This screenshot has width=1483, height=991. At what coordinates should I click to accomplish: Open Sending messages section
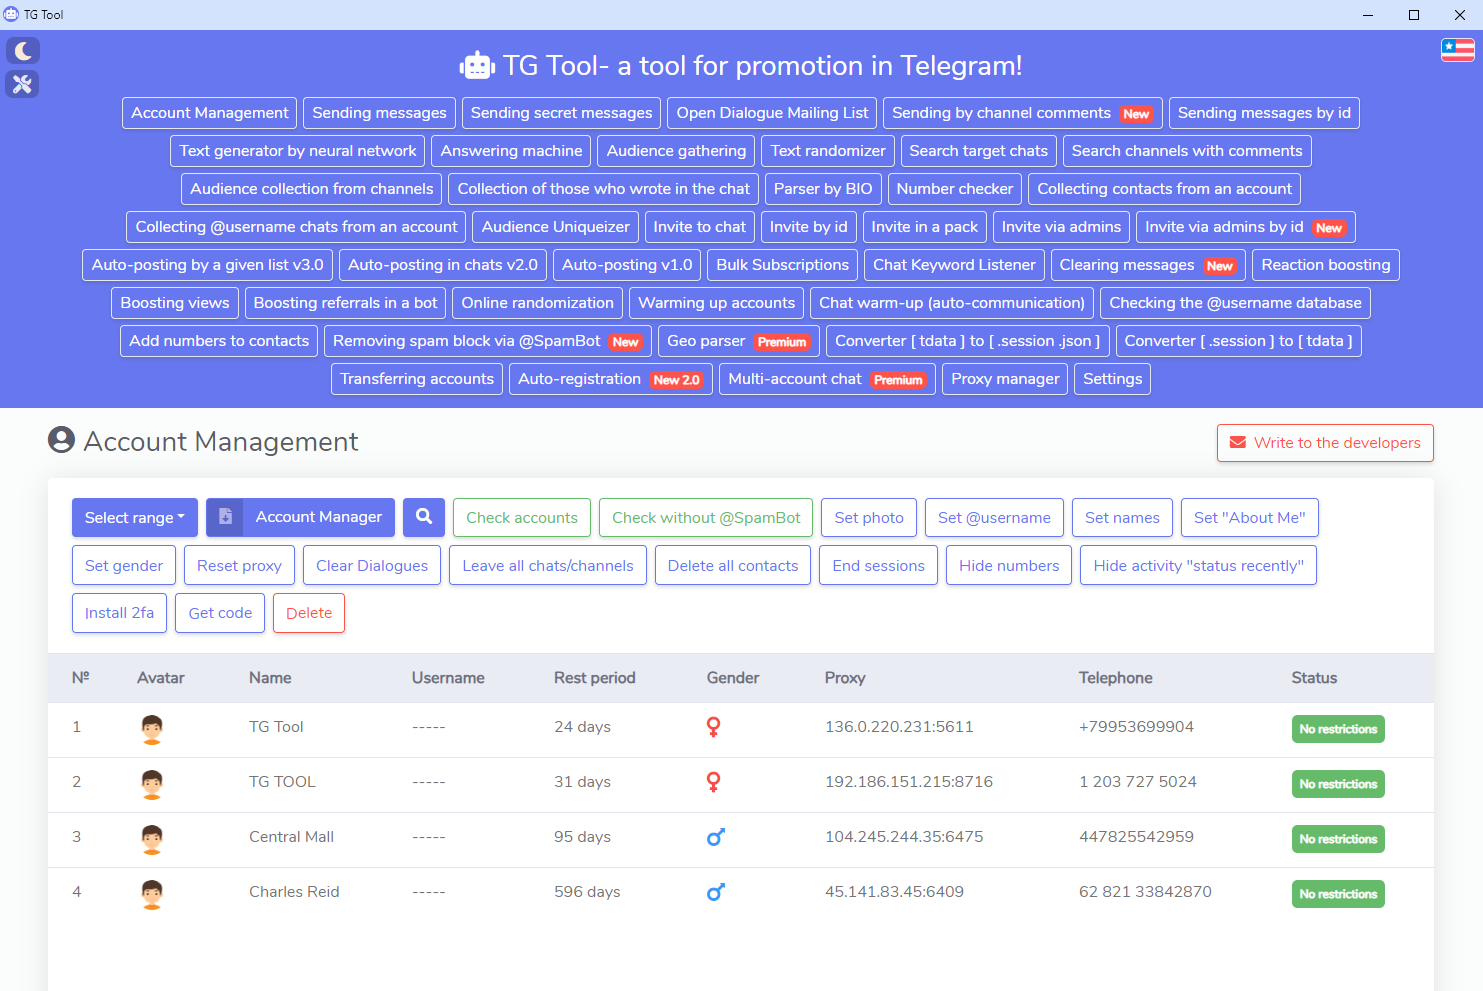coord(379,113)
